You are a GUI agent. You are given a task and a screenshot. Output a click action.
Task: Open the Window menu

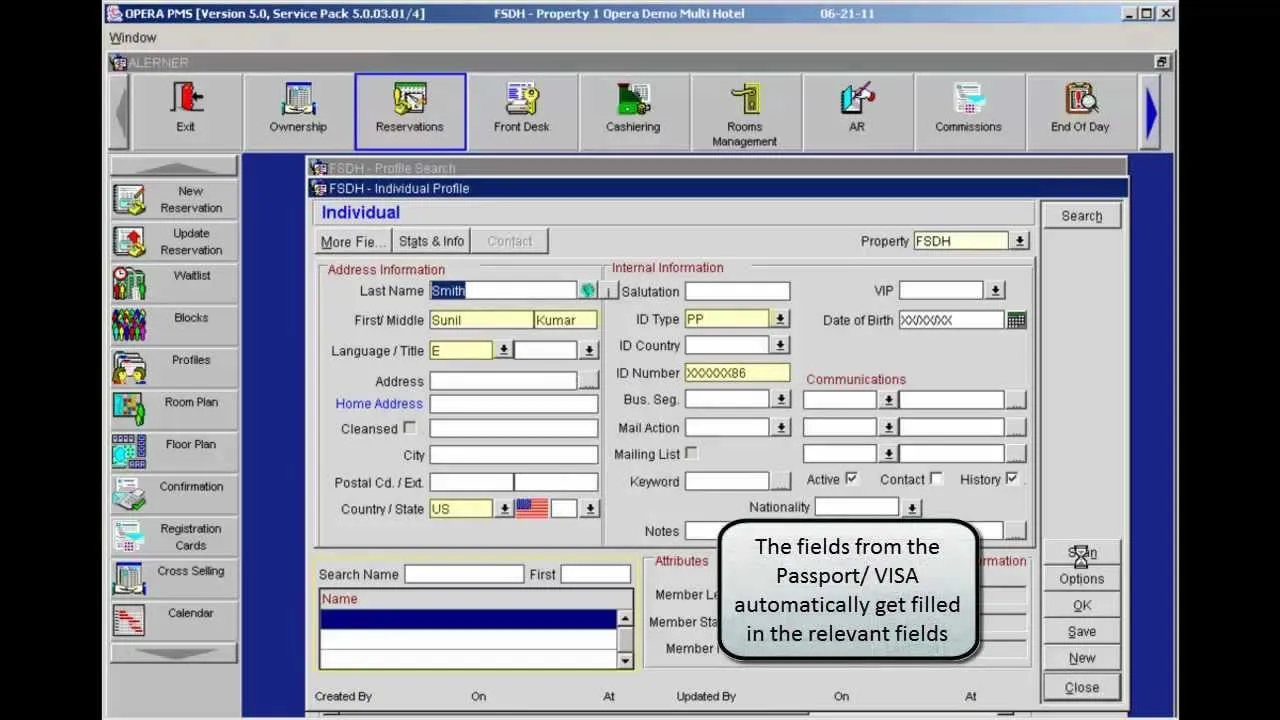click(133, 38)
